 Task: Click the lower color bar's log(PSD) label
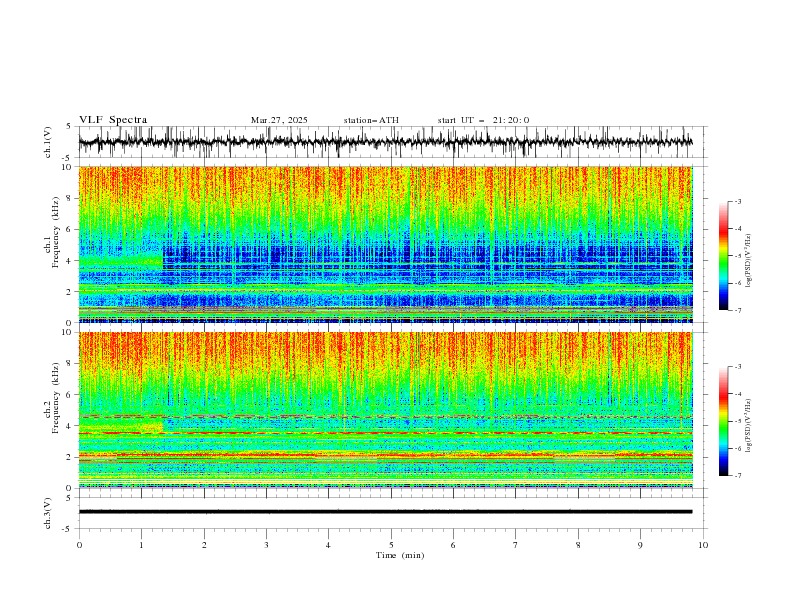pos(748,426)
